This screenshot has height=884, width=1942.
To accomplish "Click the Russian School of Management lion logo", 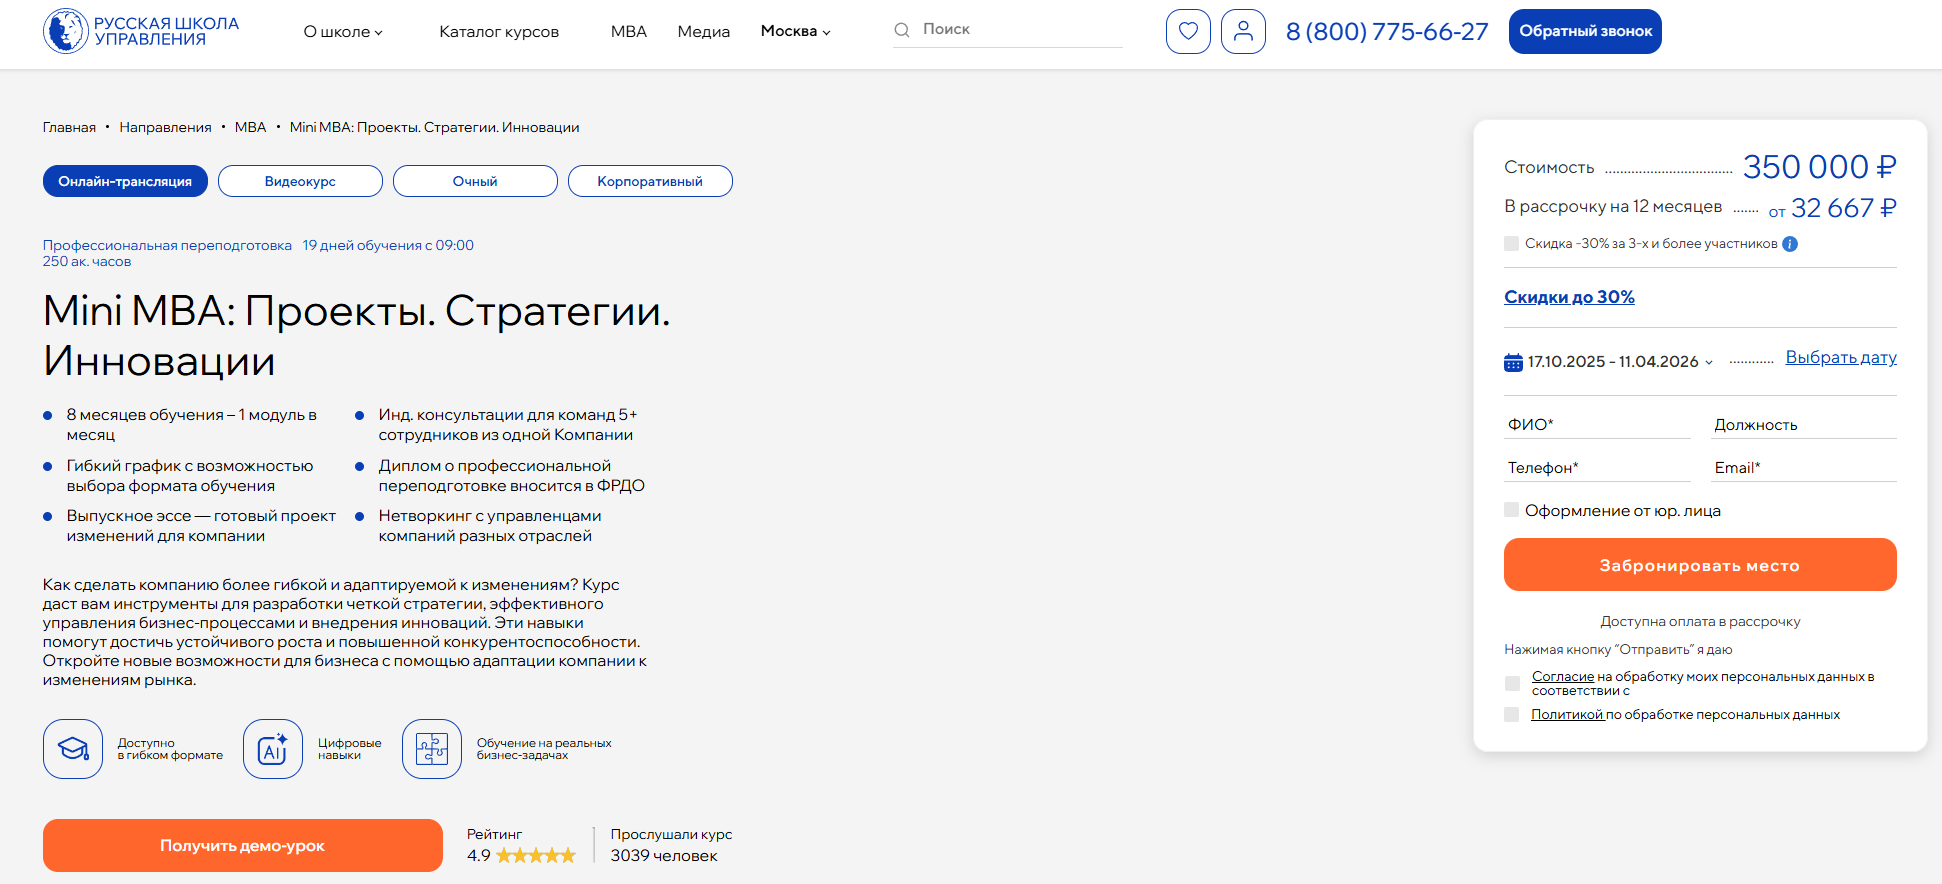I will [x=66, y=31].
